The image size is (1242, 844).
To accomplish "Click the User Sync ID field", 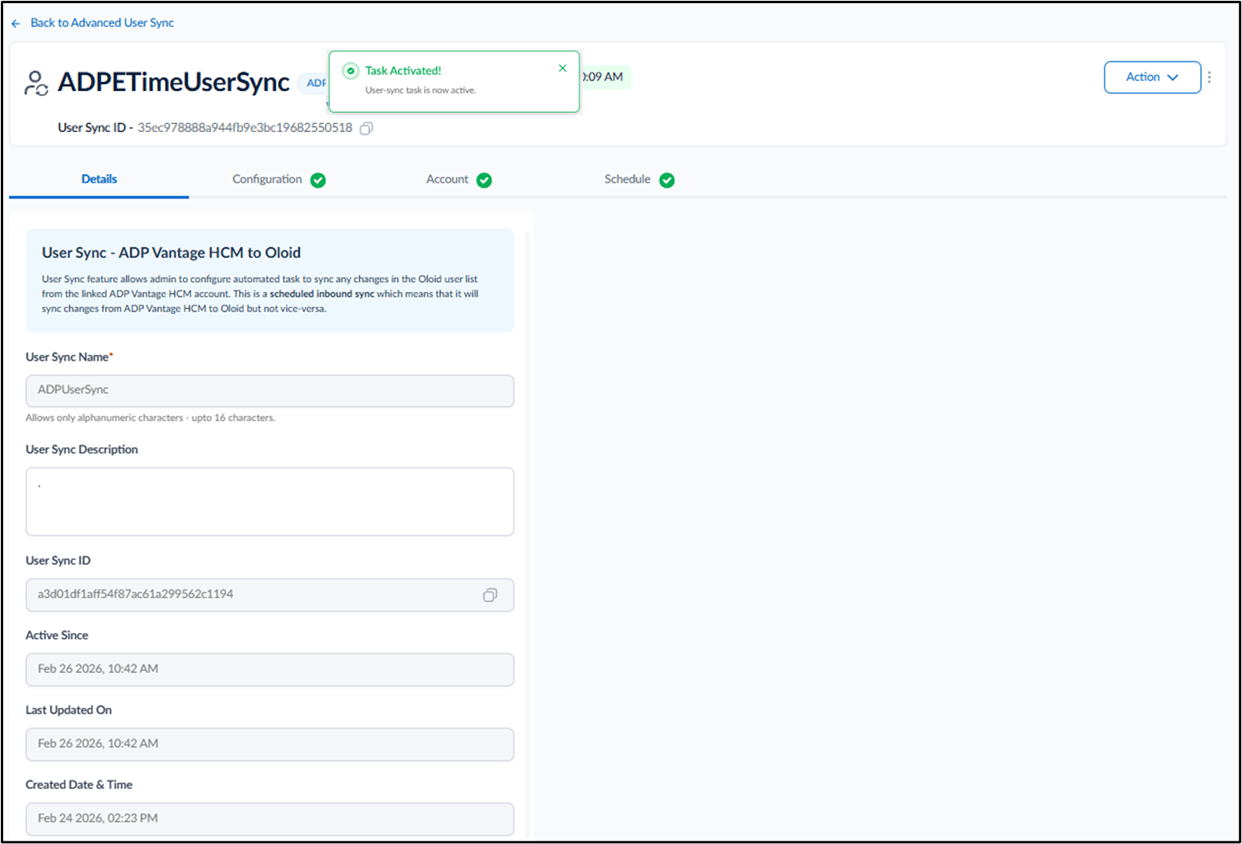I will pyautogui.click(x=270, y=595).
